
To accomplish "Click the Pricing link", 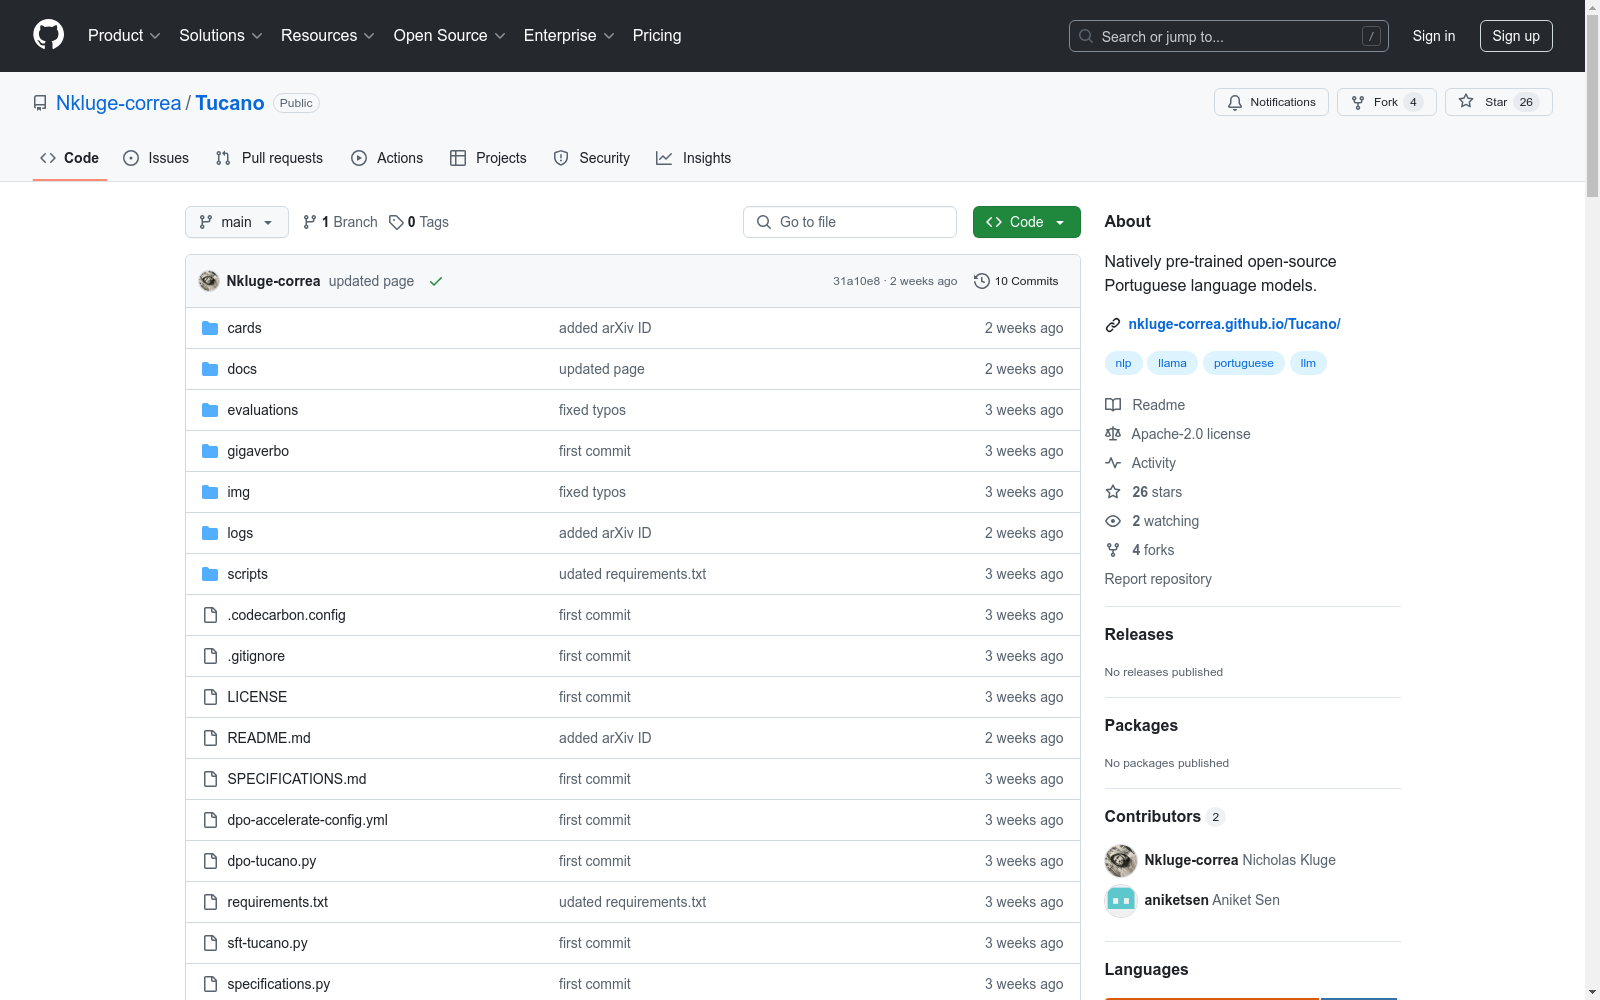I will [657, 36].
